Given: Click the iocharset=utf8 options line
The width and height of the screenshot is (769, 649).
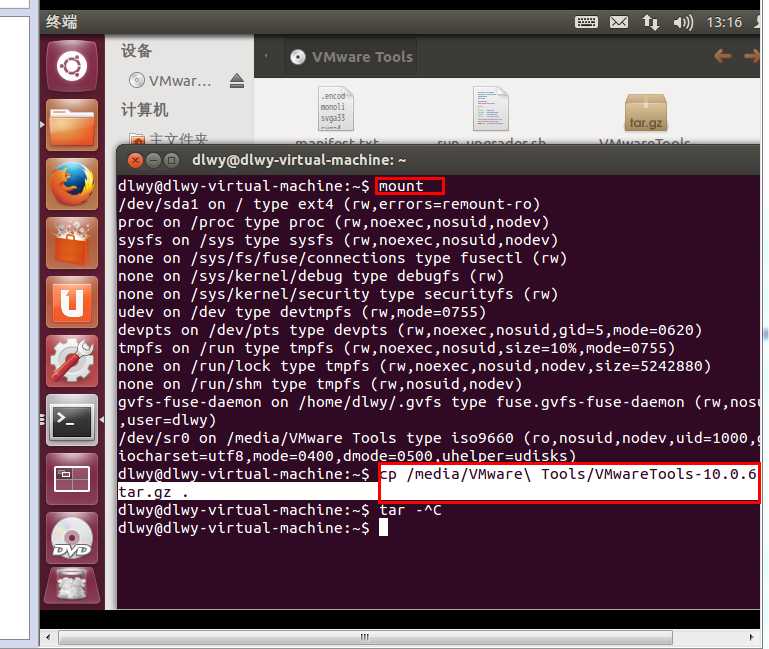Looking at the screenshot, I should 347,456.
